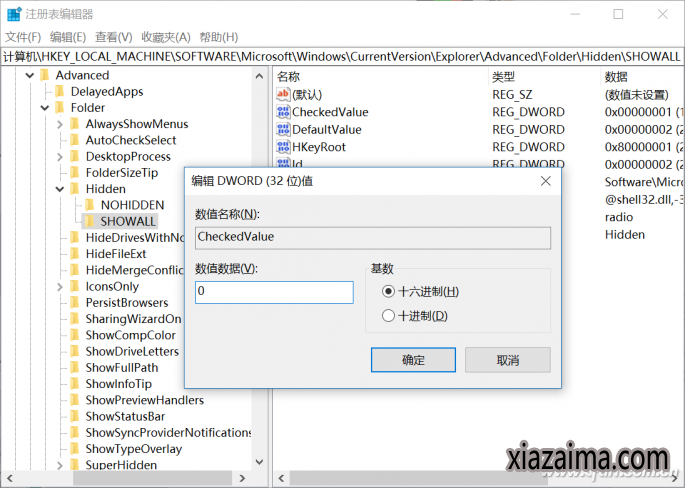The width and height of the screenshot is (685, 488).
Task: Select the HideMergeConflic... tree item
Action: tap(135, 270)
